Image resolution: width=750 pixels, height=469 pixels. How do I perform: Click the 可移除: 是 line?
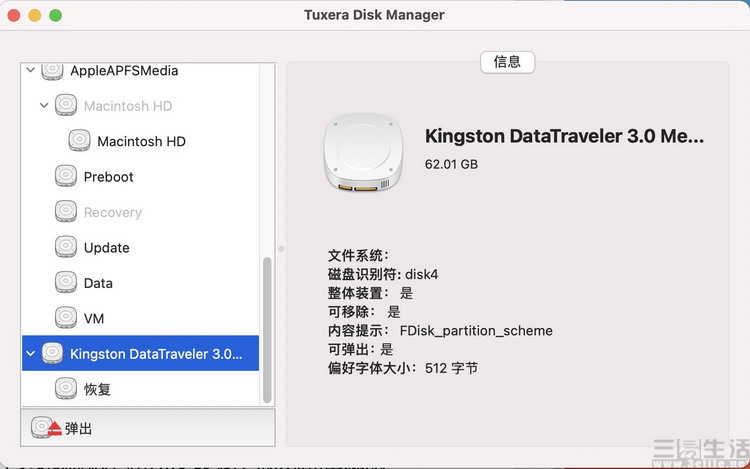click(x=364, y=312)
